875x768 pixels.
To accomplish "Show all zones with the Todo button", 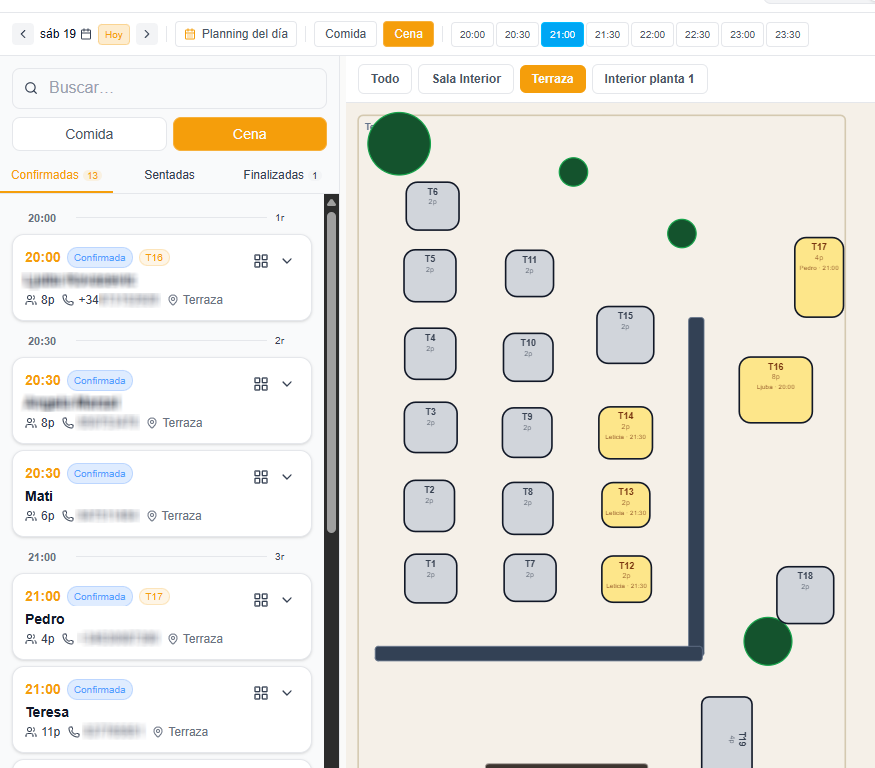I will pos(385,79).
